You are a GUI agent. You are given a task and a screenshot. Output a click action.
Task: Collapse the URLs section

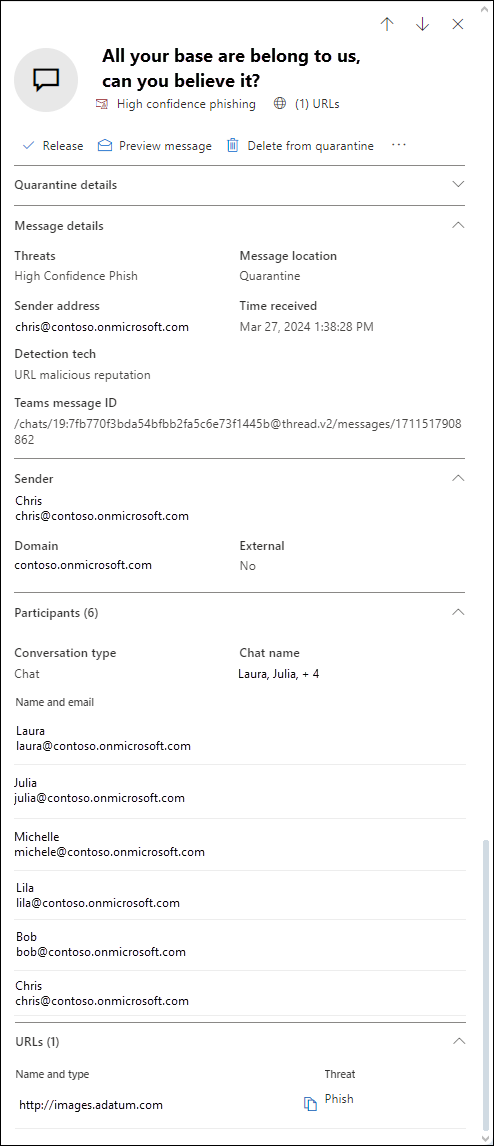[458, 1041]
